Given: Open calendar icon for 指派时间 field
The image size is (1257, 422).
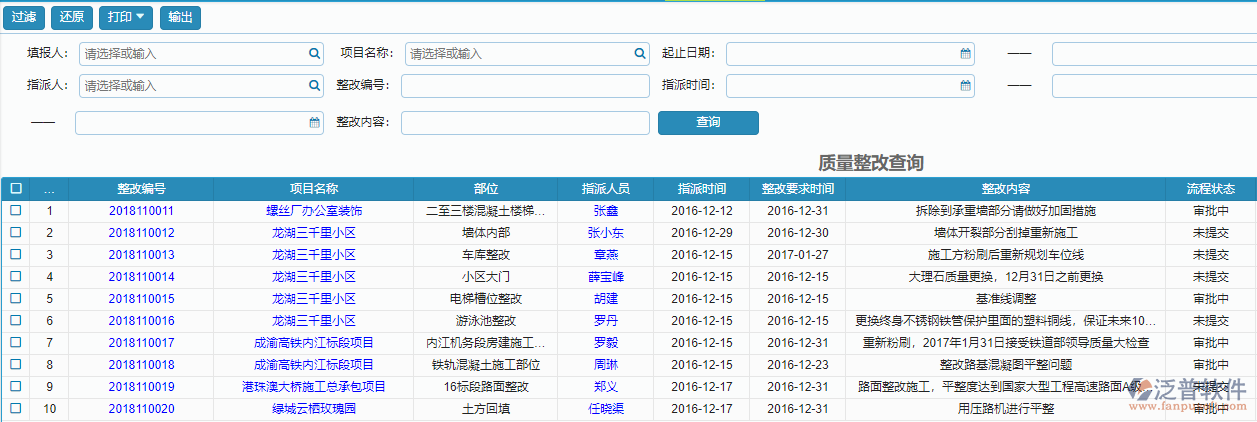Looking at the screenshot, I should coord(965,86).
